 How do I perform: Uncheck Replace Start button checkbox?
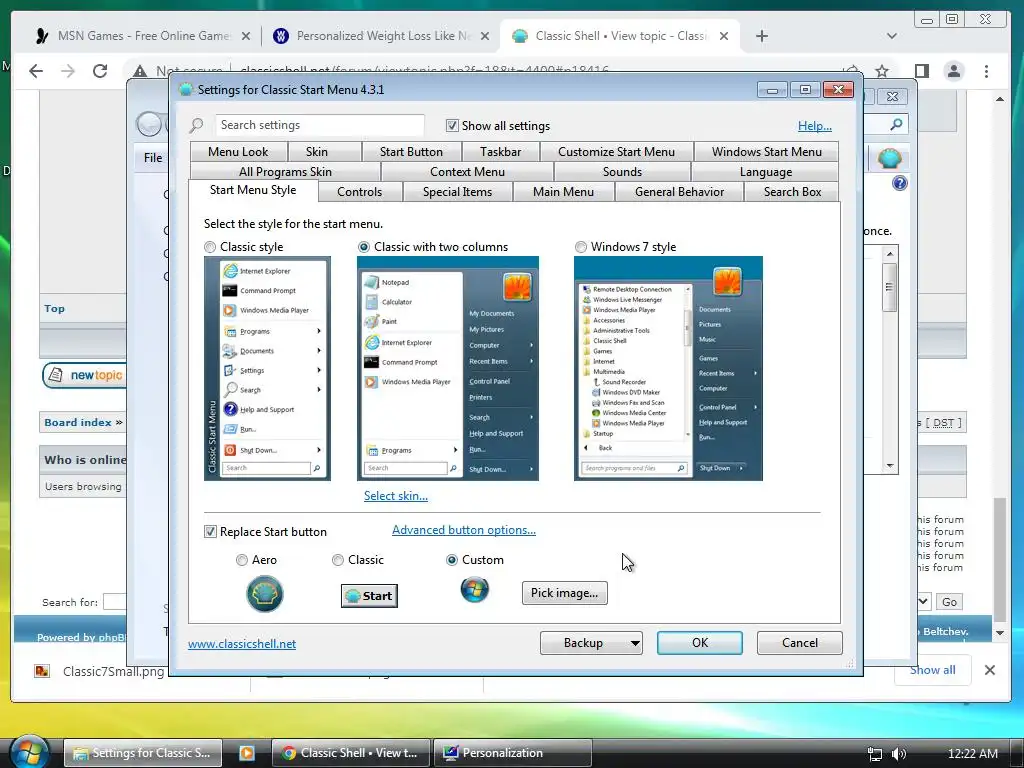pos(210,532)
